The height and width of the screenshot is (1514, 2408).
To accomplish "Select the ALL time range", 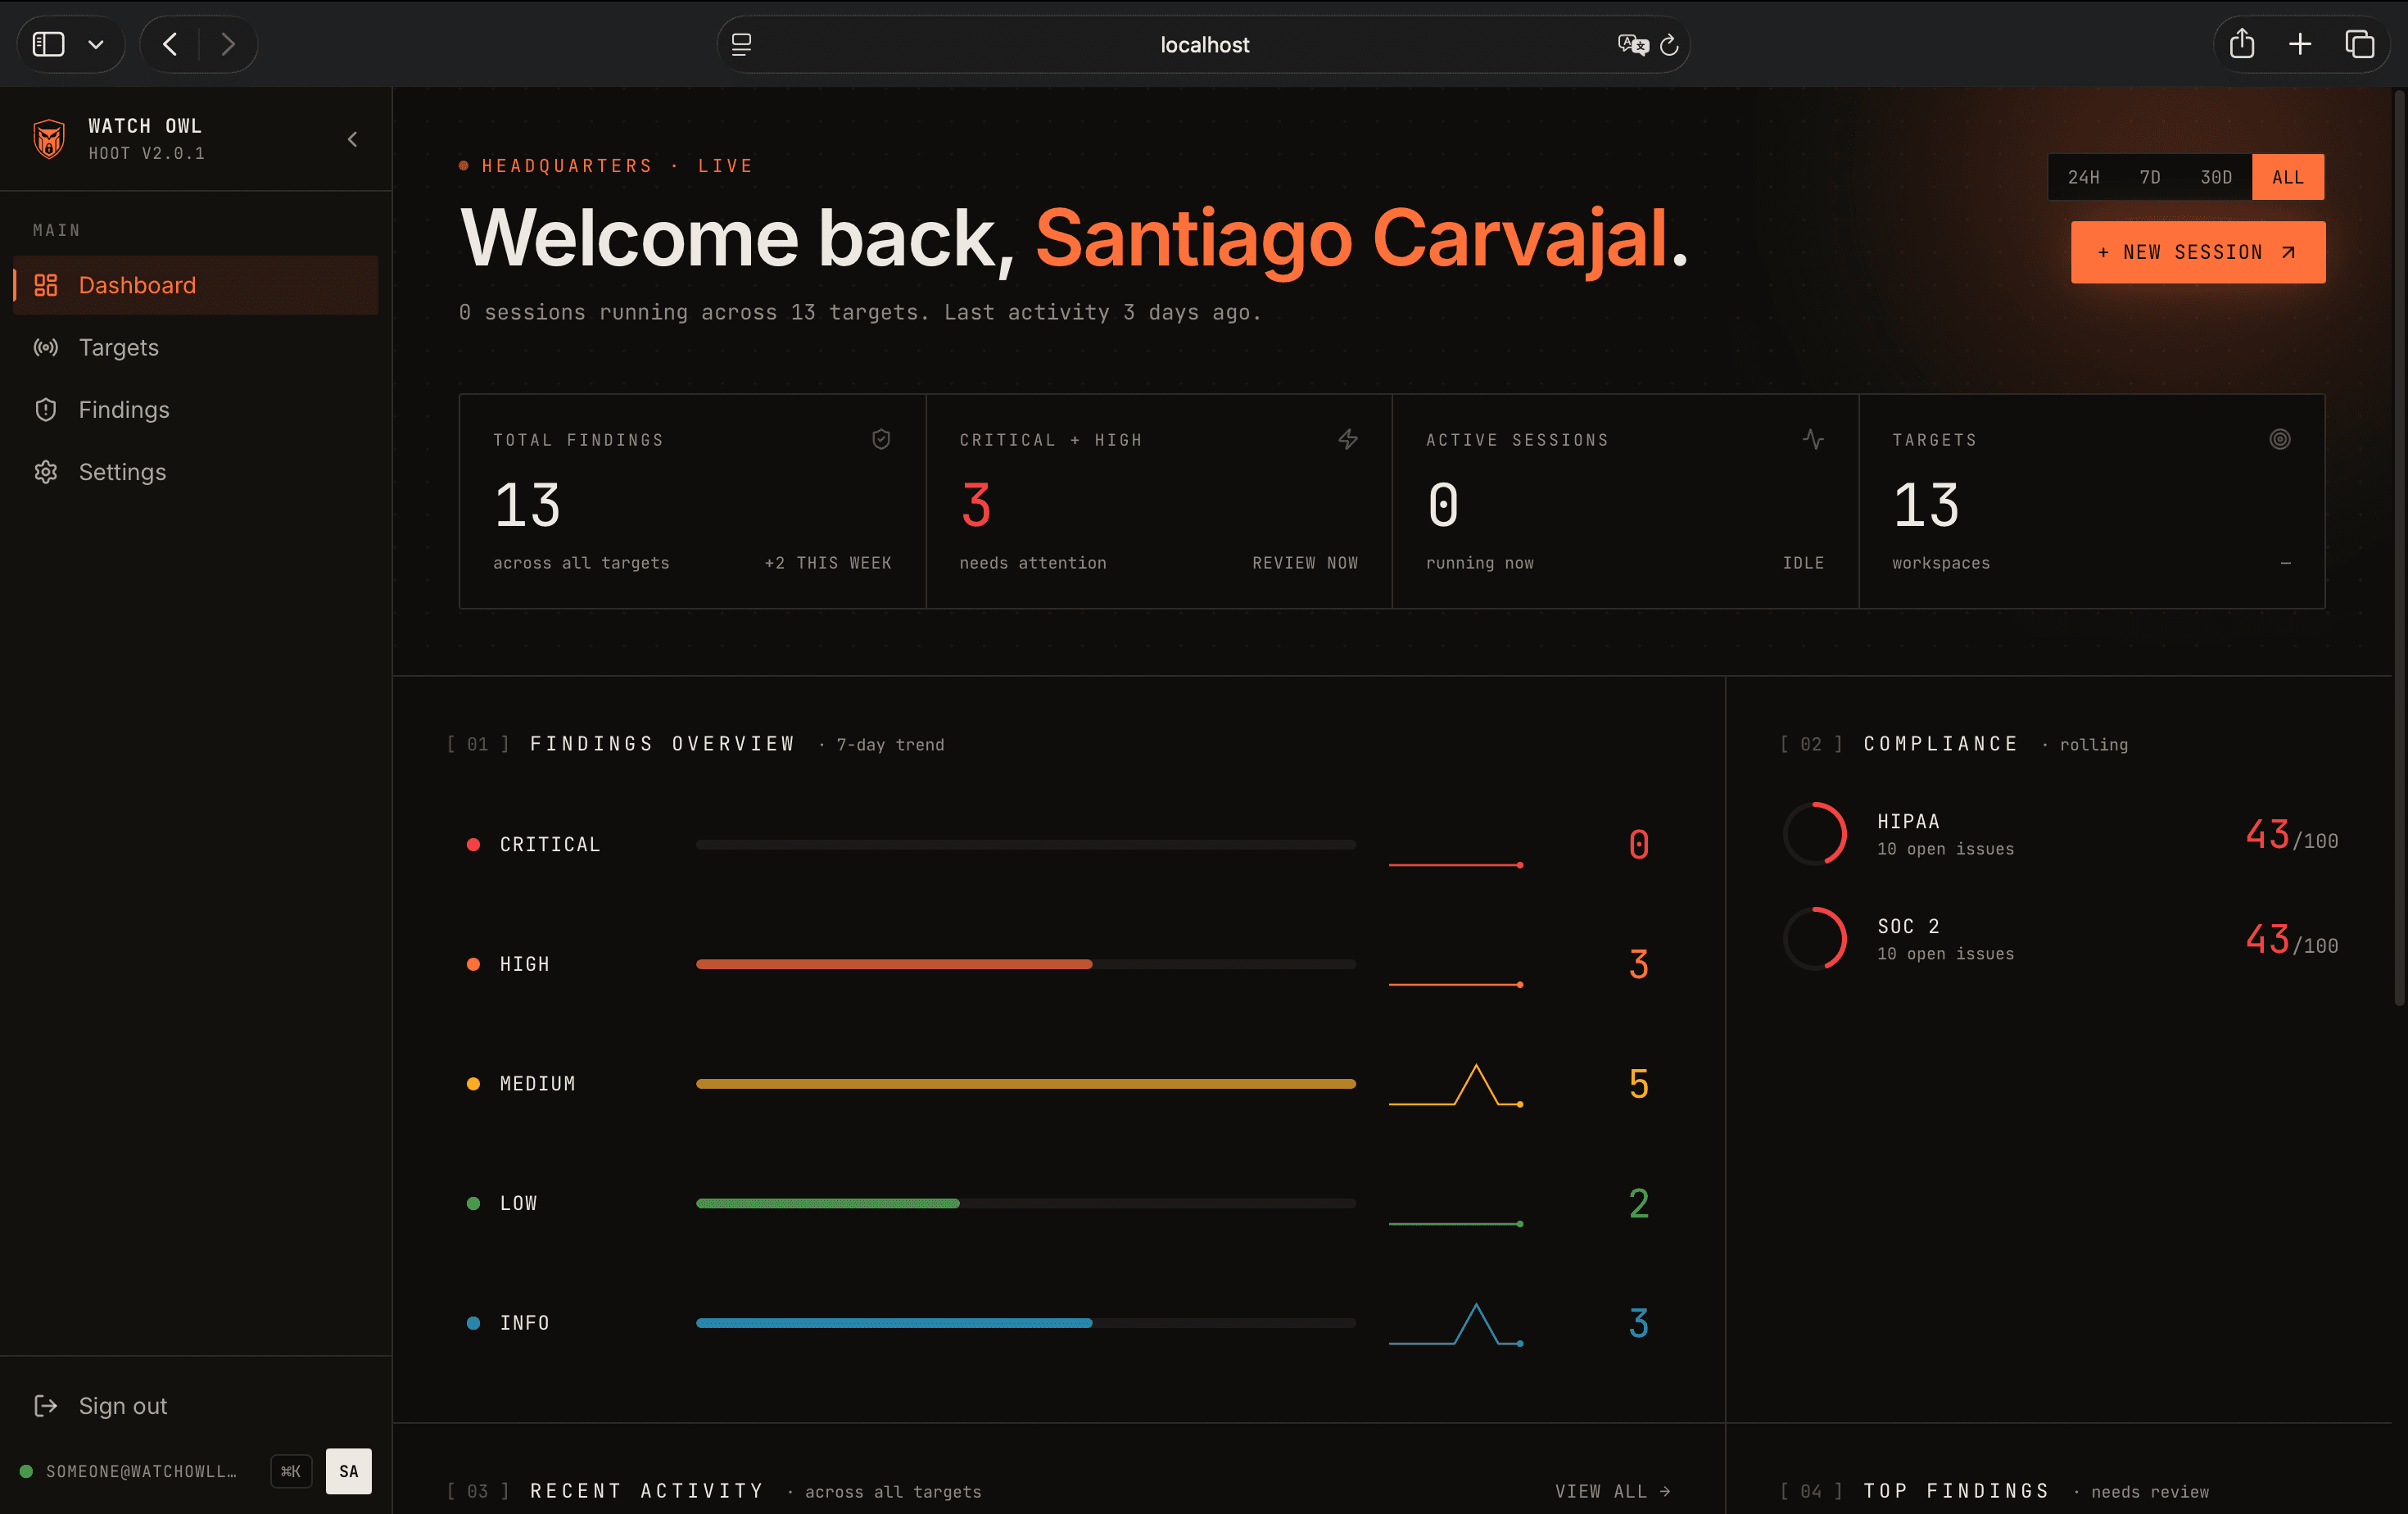I will click(2287, 177).
